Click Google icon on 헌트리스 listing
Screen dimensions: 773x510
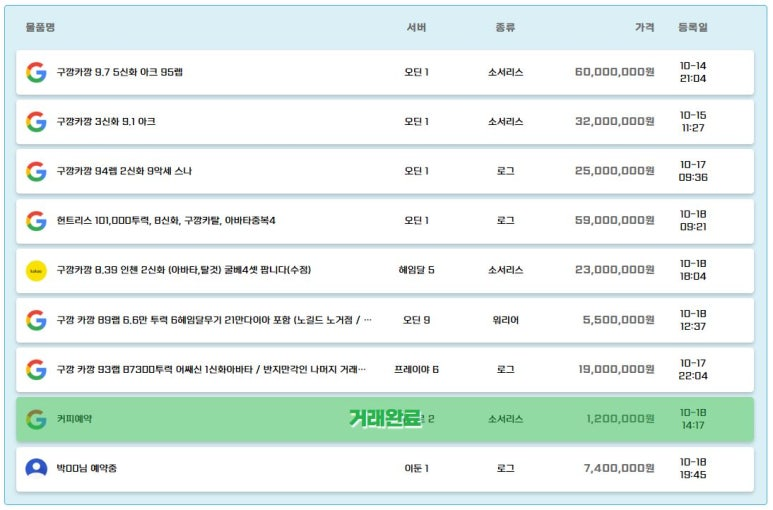pos(36,221)
